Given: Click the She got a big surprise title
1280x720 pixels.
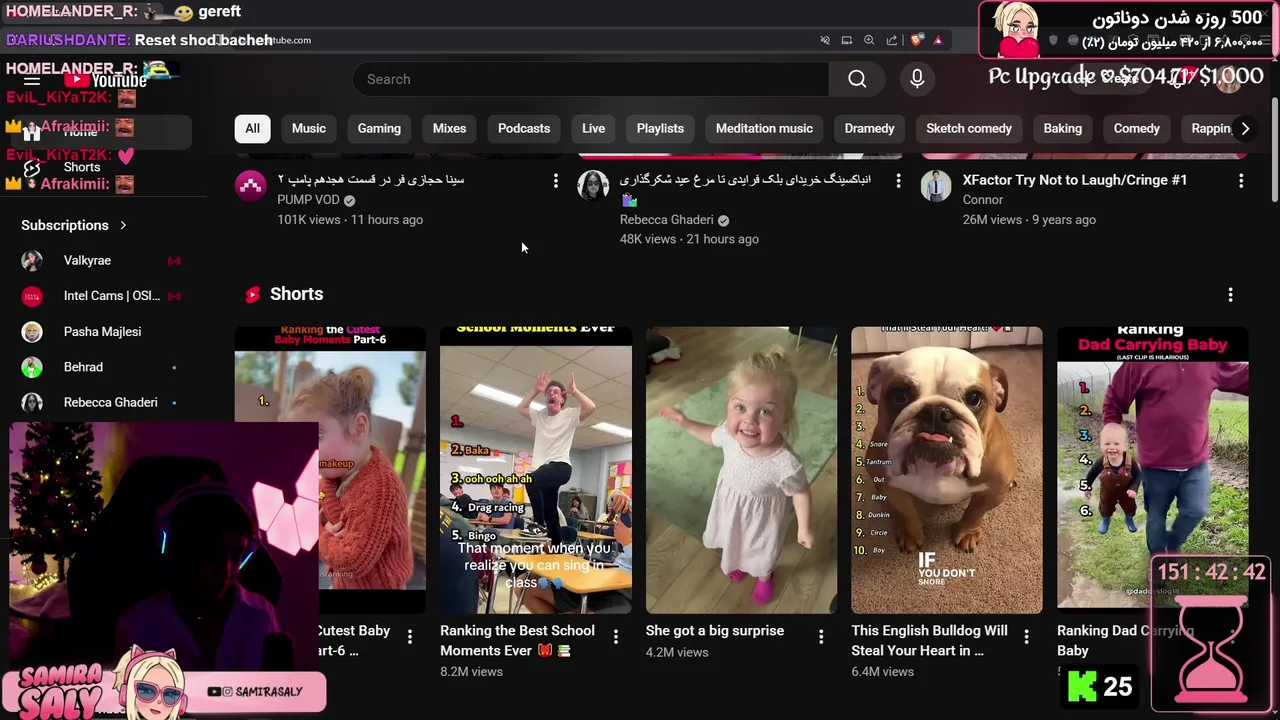Looking at the screenshot, I should tap(715, 631).
